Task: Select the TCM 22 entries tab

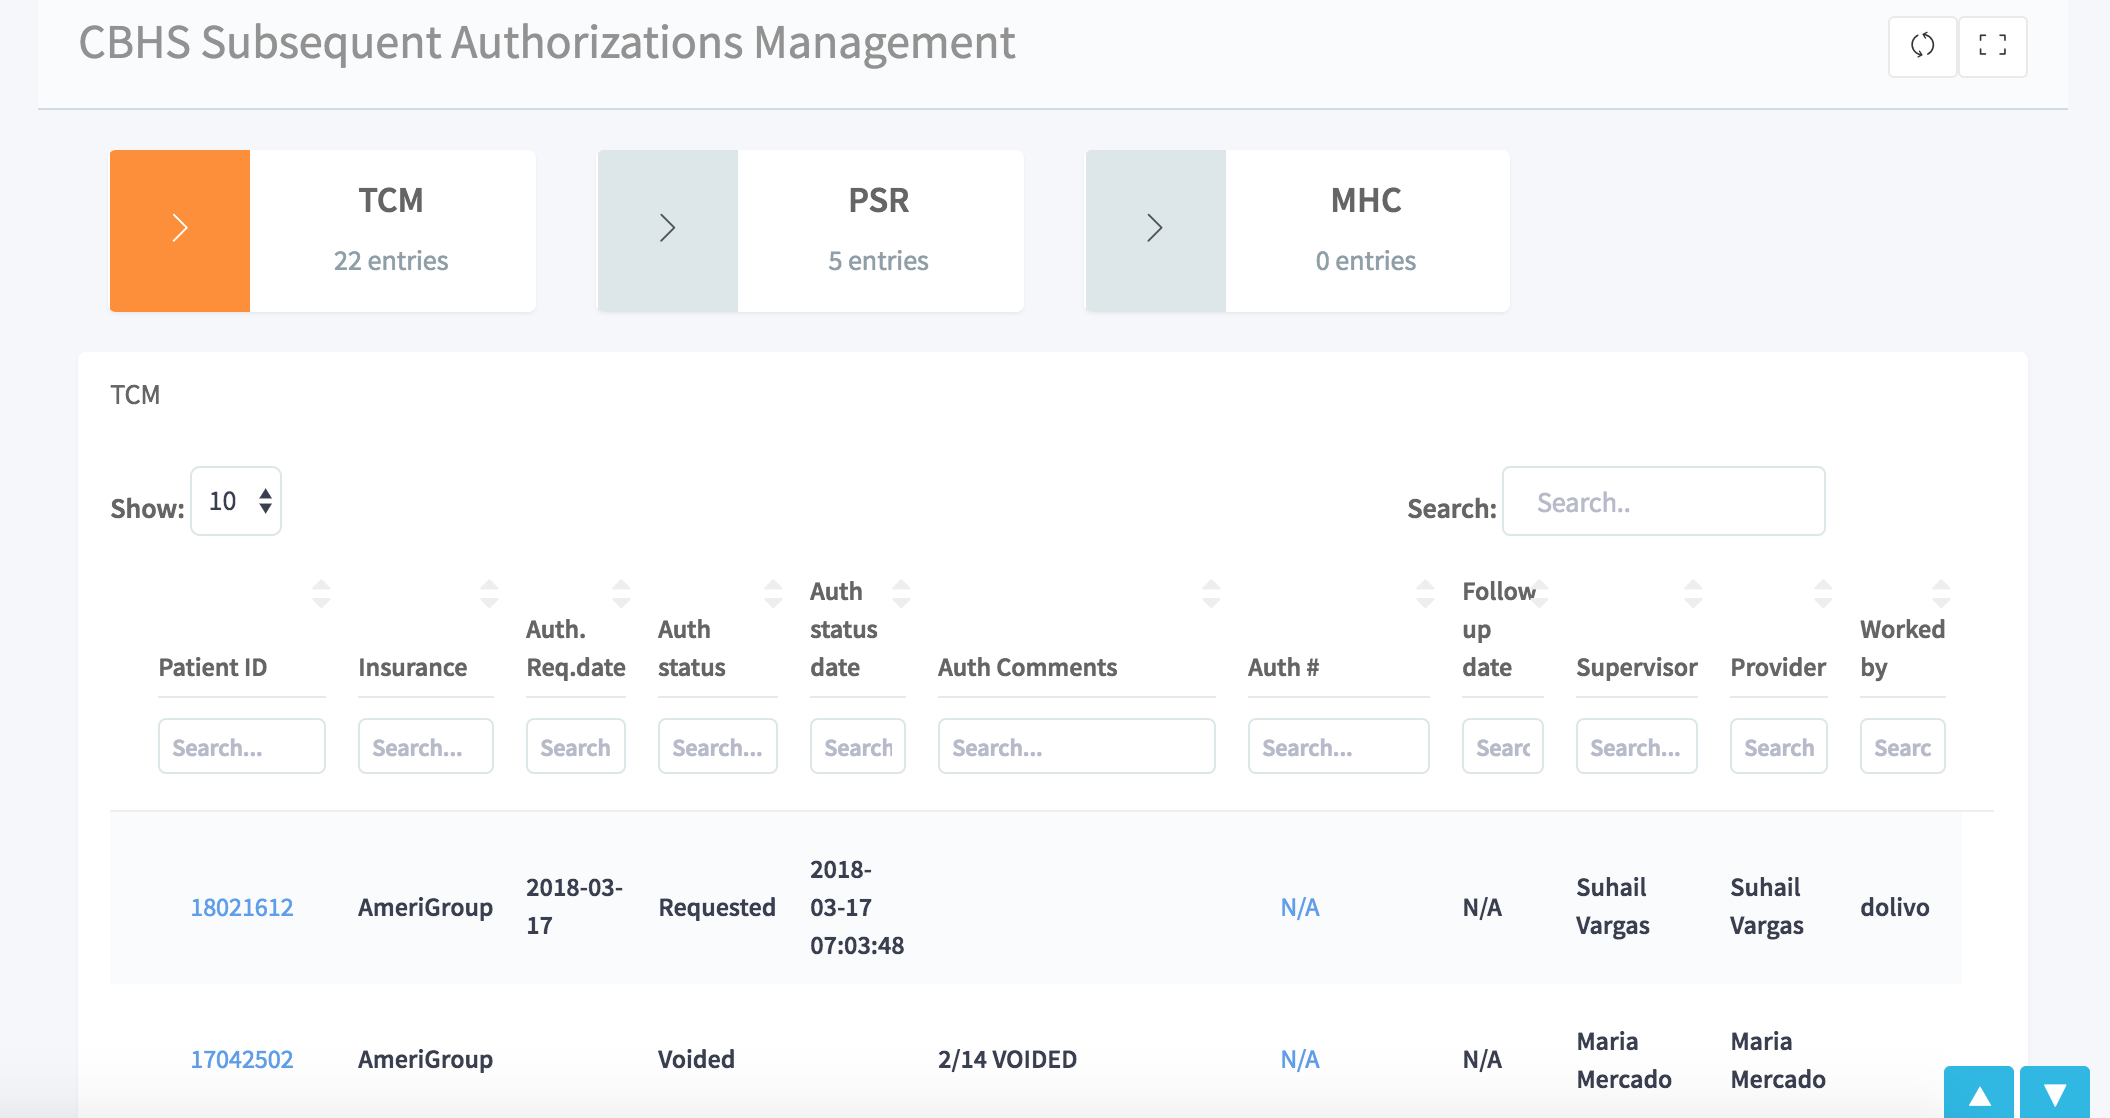Action: click(x=391, y=230)
